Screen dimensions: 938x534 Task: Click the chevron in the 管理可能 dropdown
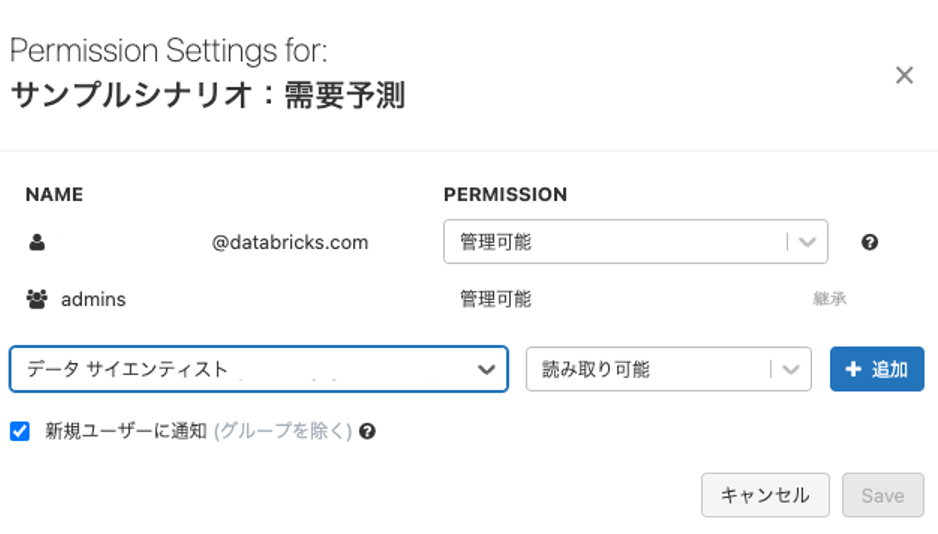pos(808,242)
